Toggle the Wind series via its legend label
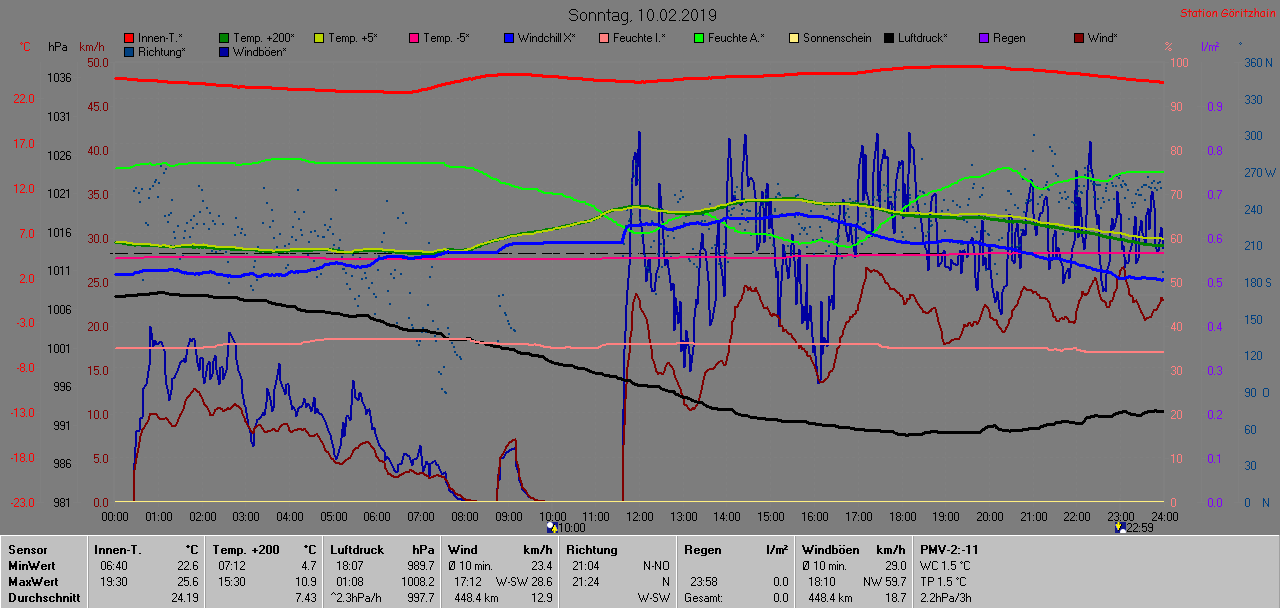Viewport: 1280px width, 608px height. pos(1102,38)
